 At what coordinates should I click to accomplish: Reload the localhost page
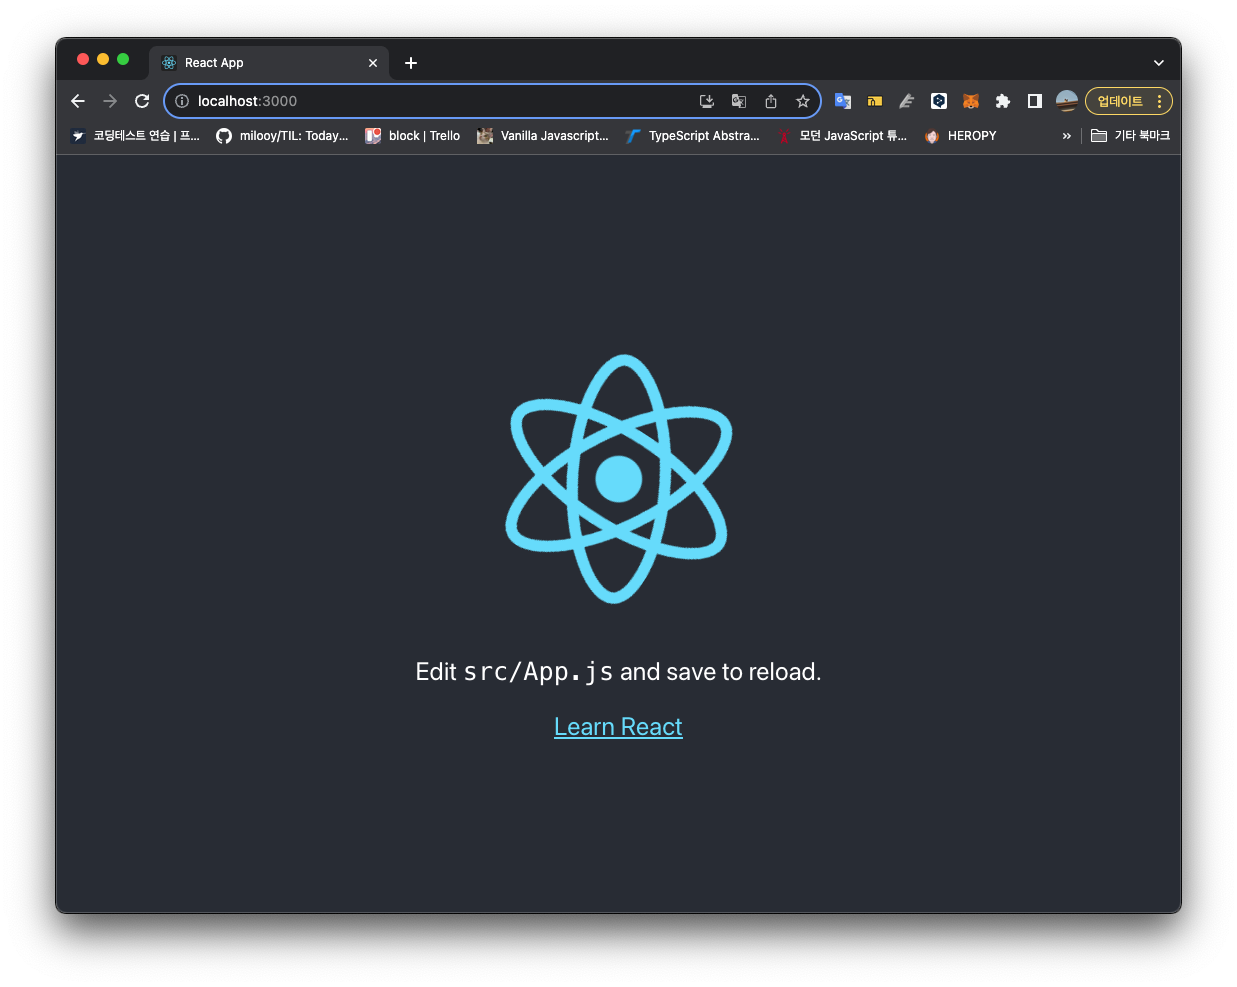(x=142, y=101)
